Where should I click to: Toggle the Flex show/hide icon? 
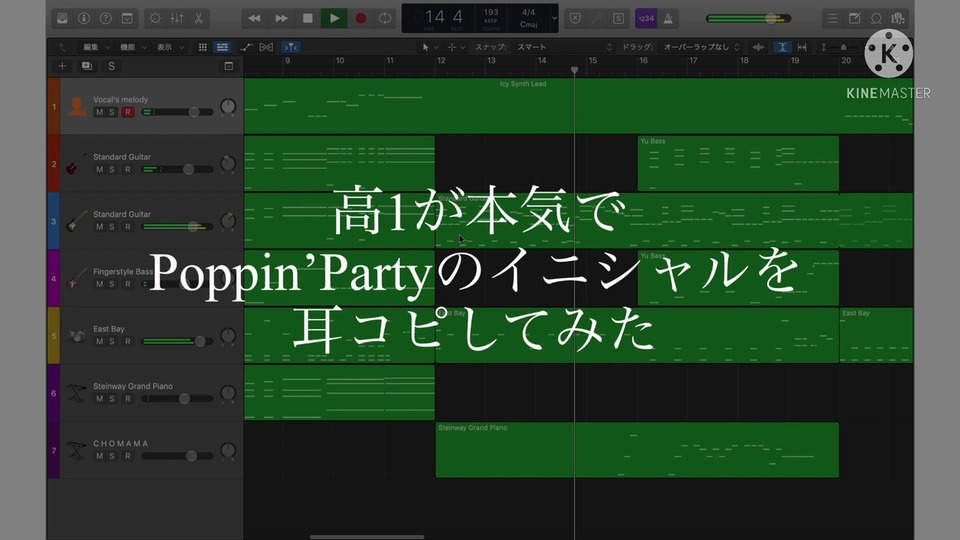(266, 47)
